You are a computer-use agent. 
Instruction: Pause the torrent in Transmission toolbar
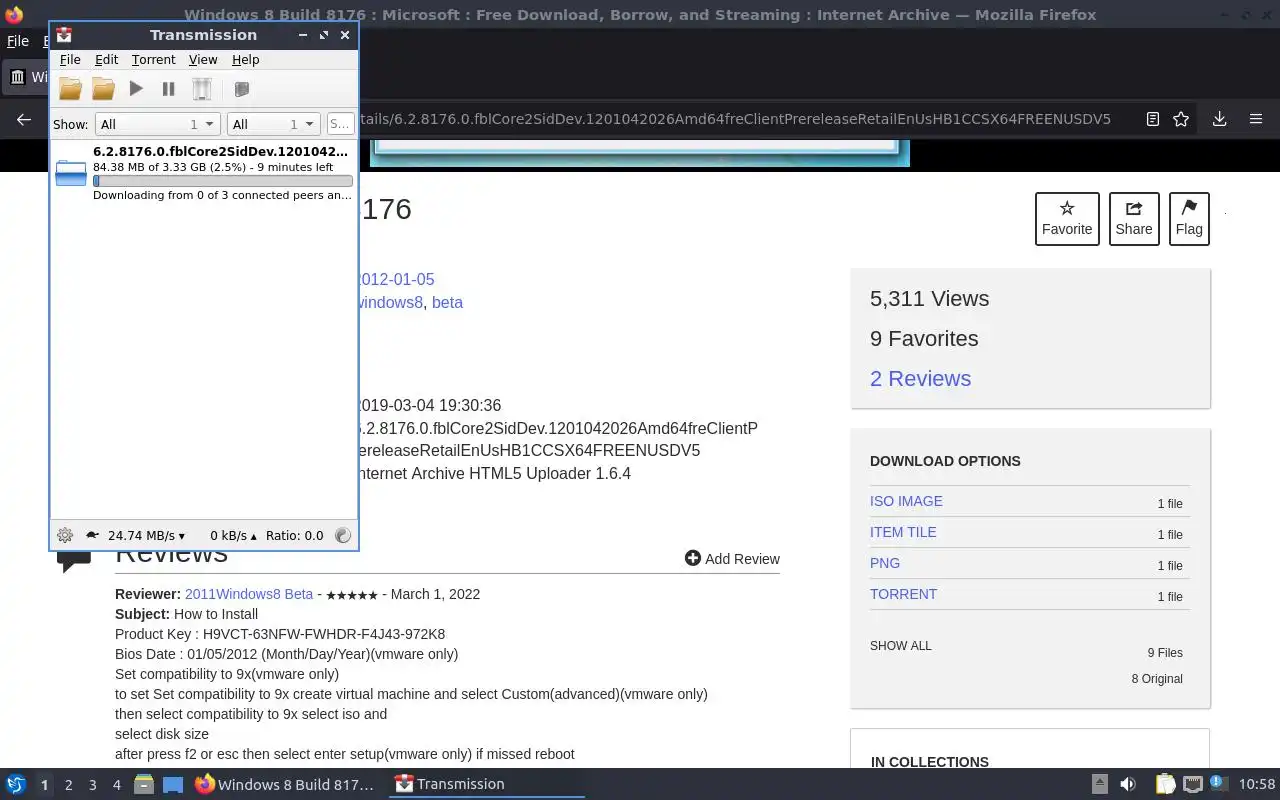coord(168,89)
